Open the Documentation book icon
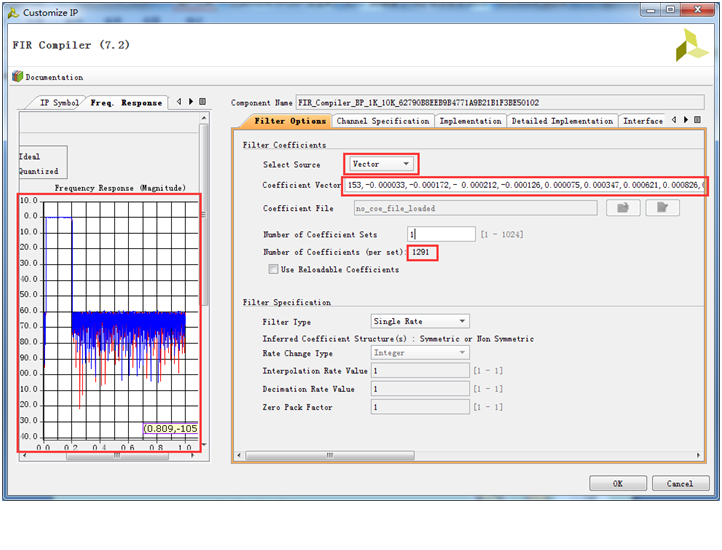This screenshot has height=550, width=722. pos(17,76)
